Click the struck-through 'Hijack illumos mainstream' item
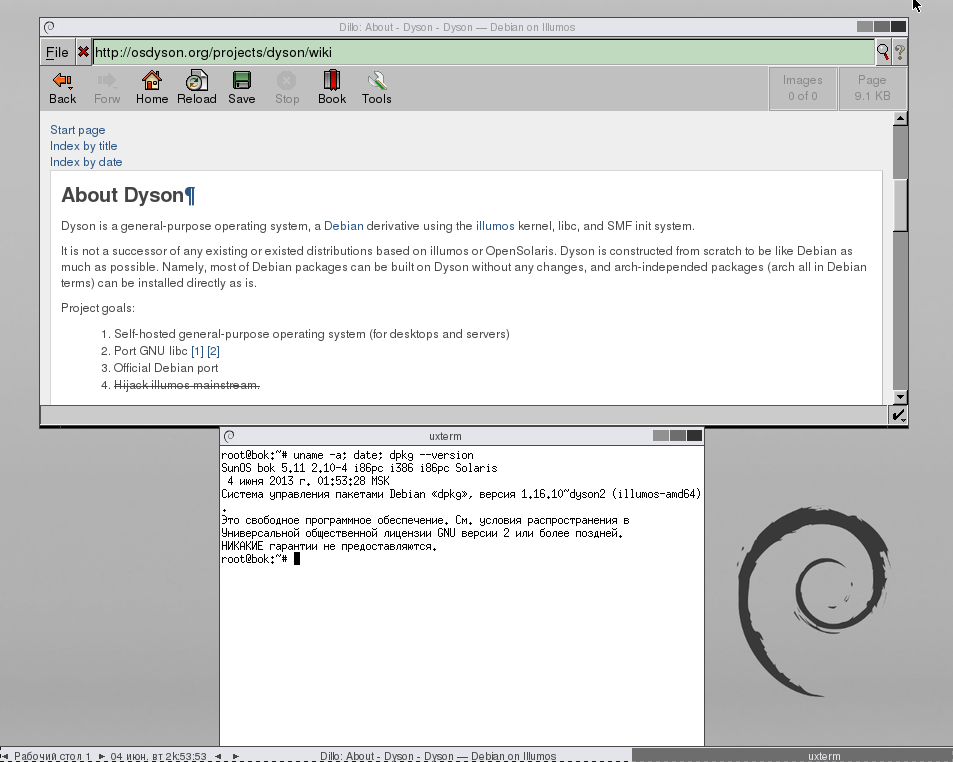 click(x=187, y=385)
